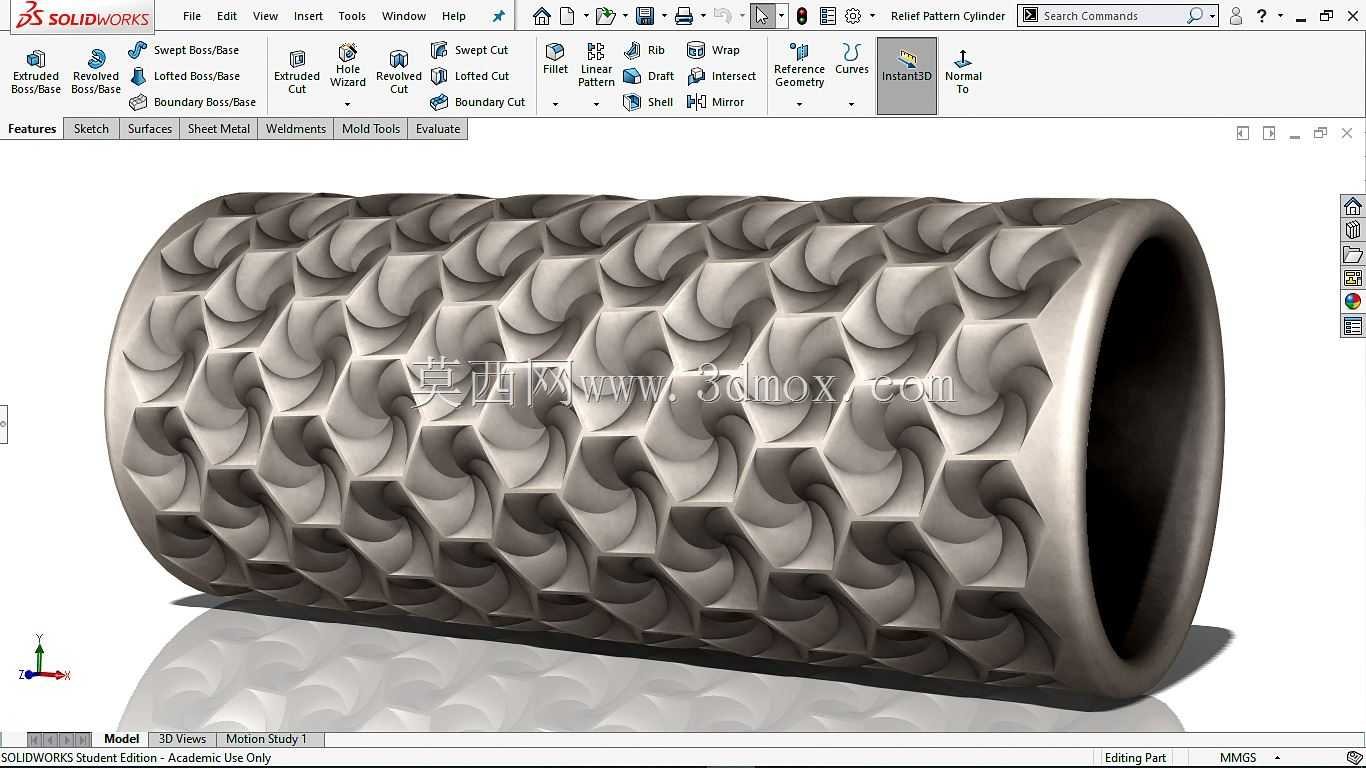Expand the Fillet dropdown arrow
The width and height of the screenshot is (1366, 768).
point(555,104)
